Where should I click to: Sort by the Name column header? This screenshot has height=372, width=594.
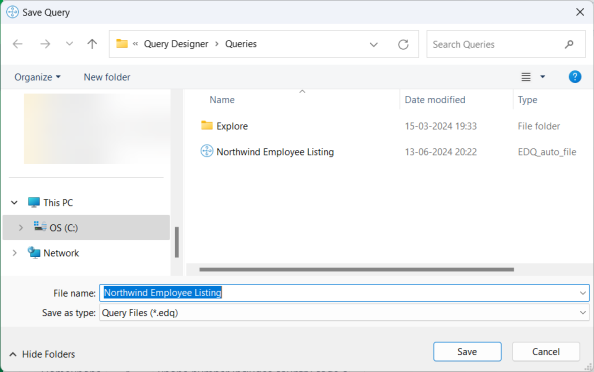click(x=222, y=100)
